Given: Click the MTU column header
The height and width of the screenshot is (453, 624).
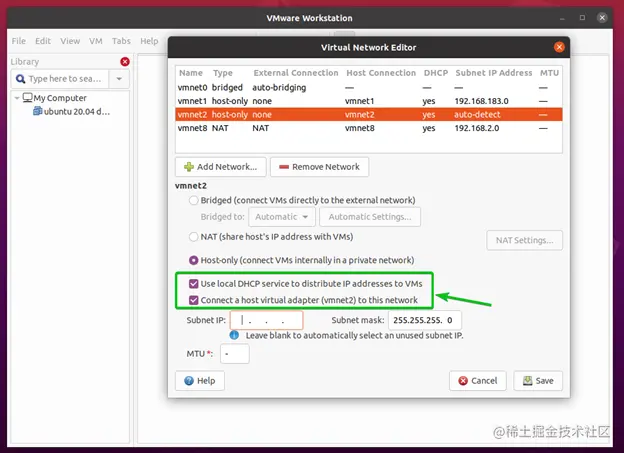Looking at the screenshot, I should click(x=549, y=73).
